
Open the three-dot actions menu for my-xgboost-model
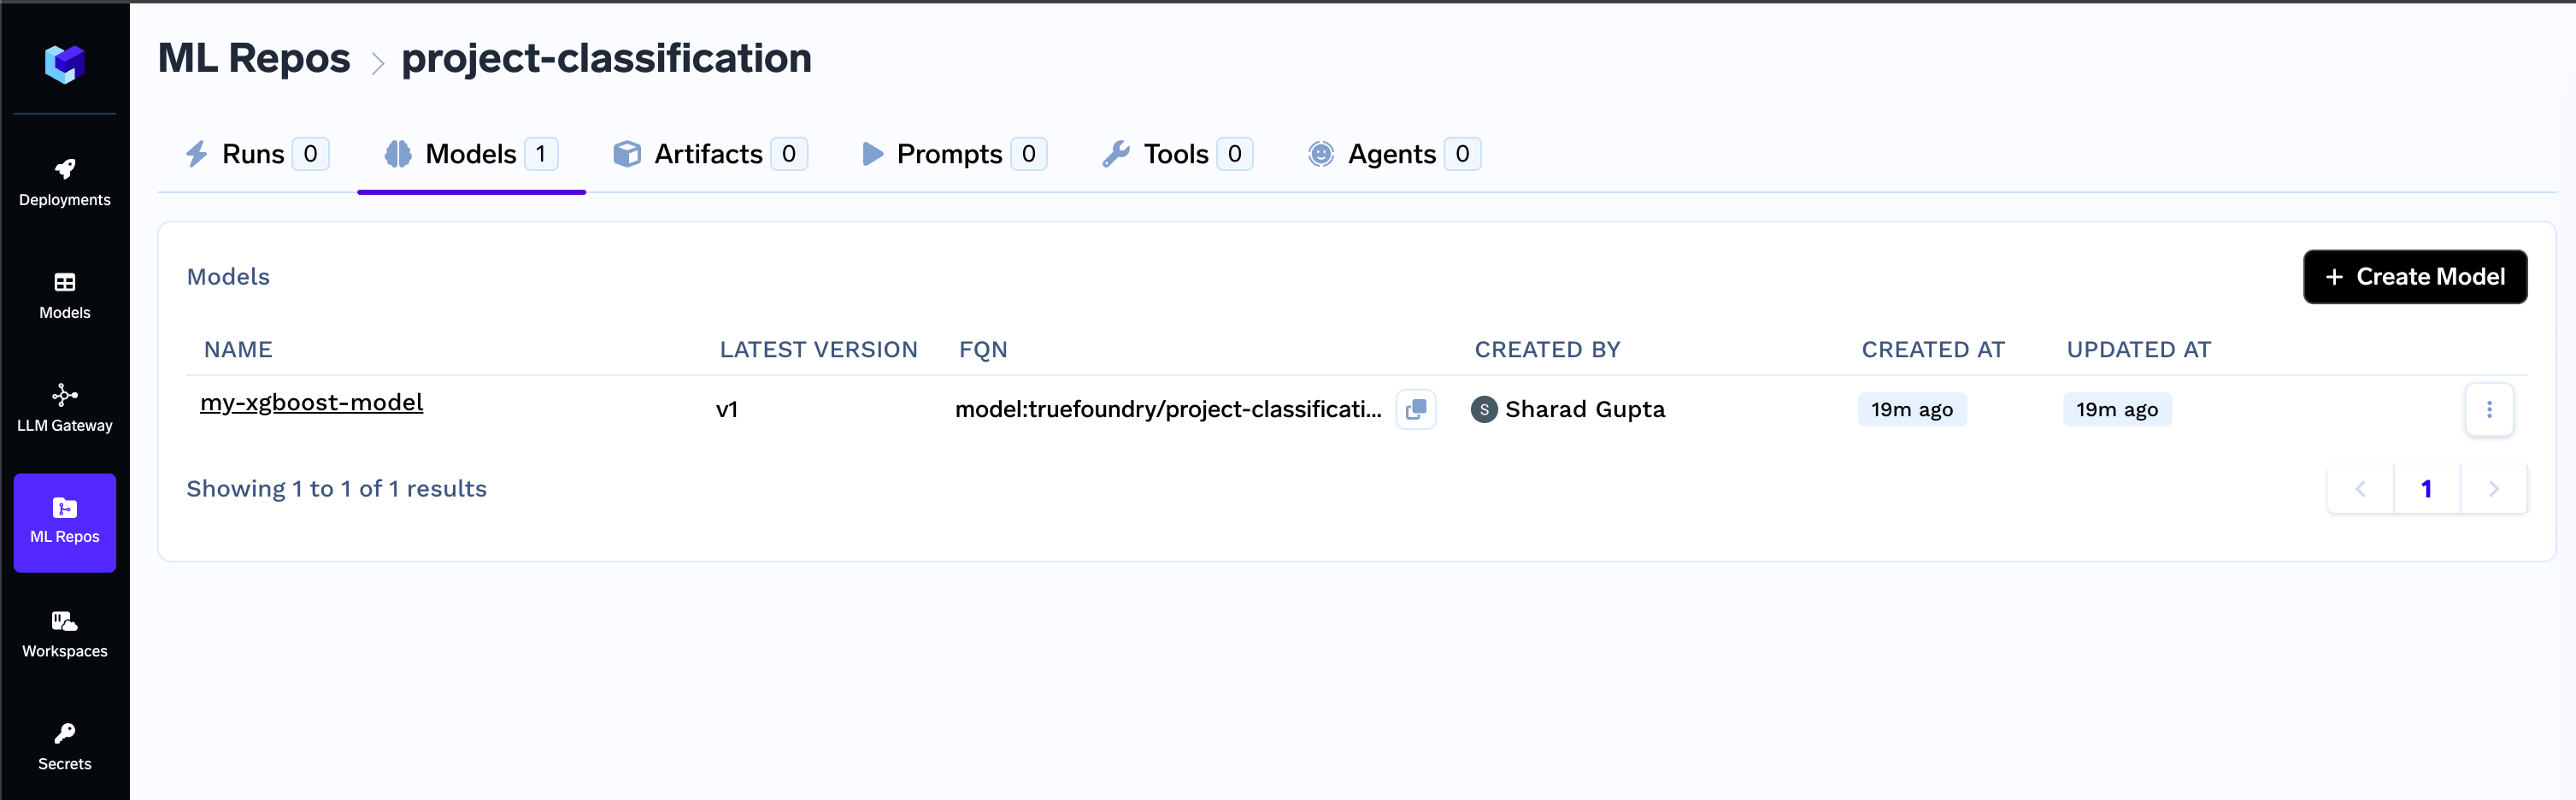click(x=2489, y=409)
